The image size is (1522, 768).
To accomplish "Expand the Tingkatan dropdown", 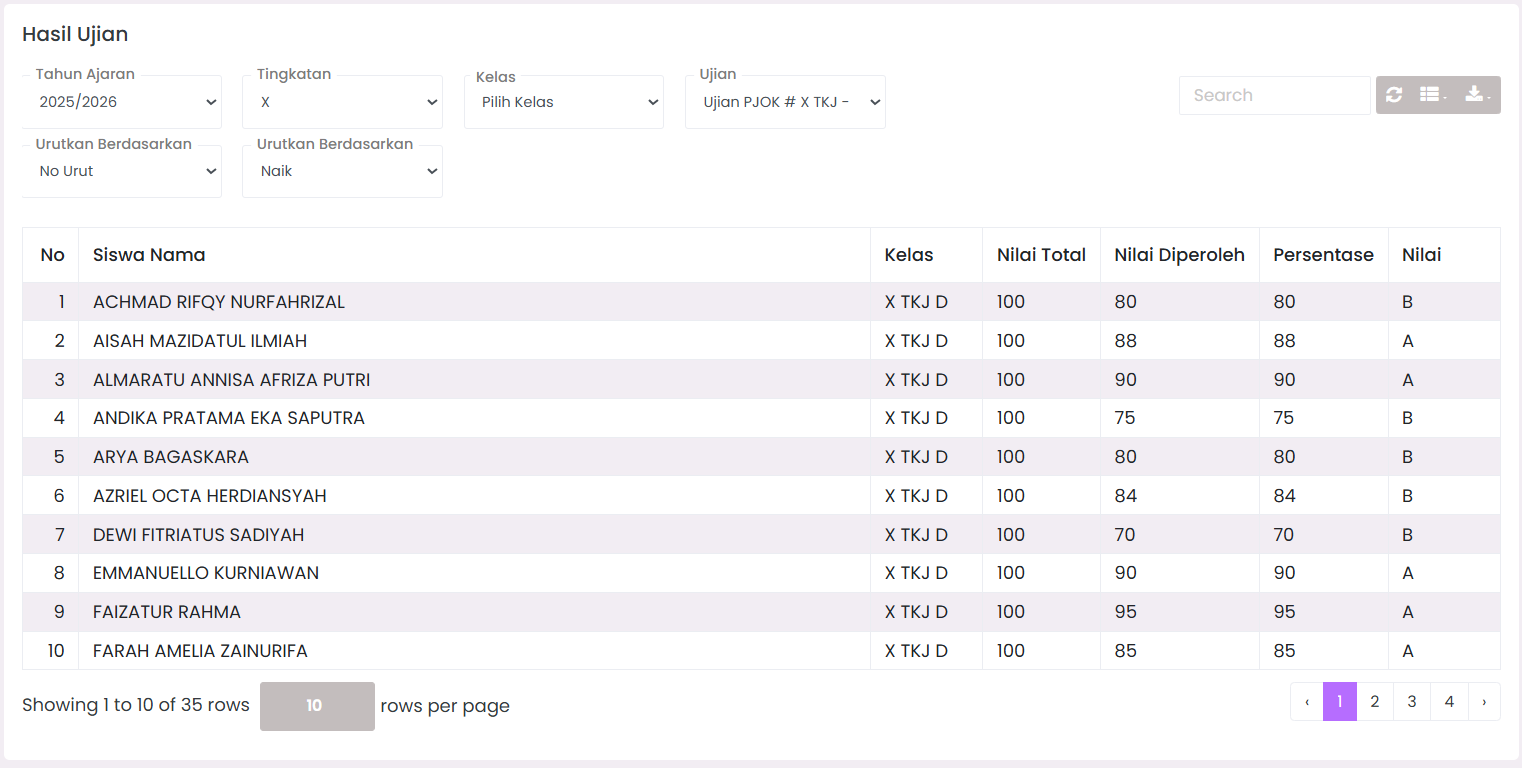I will pyautogui.click(x=342, y=102).
